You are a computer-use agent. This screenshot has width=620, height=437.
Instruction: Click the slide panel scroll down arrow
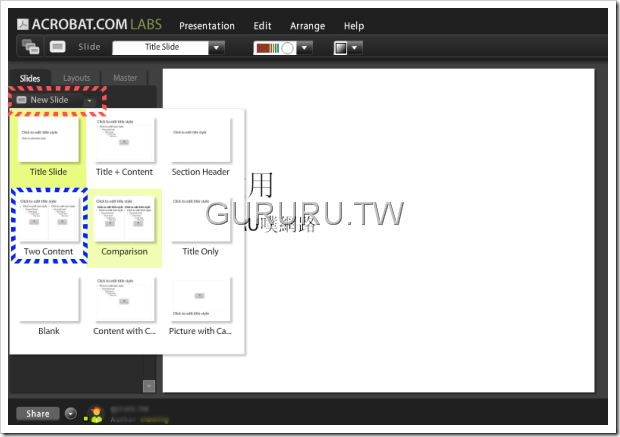tap(149, 386)
